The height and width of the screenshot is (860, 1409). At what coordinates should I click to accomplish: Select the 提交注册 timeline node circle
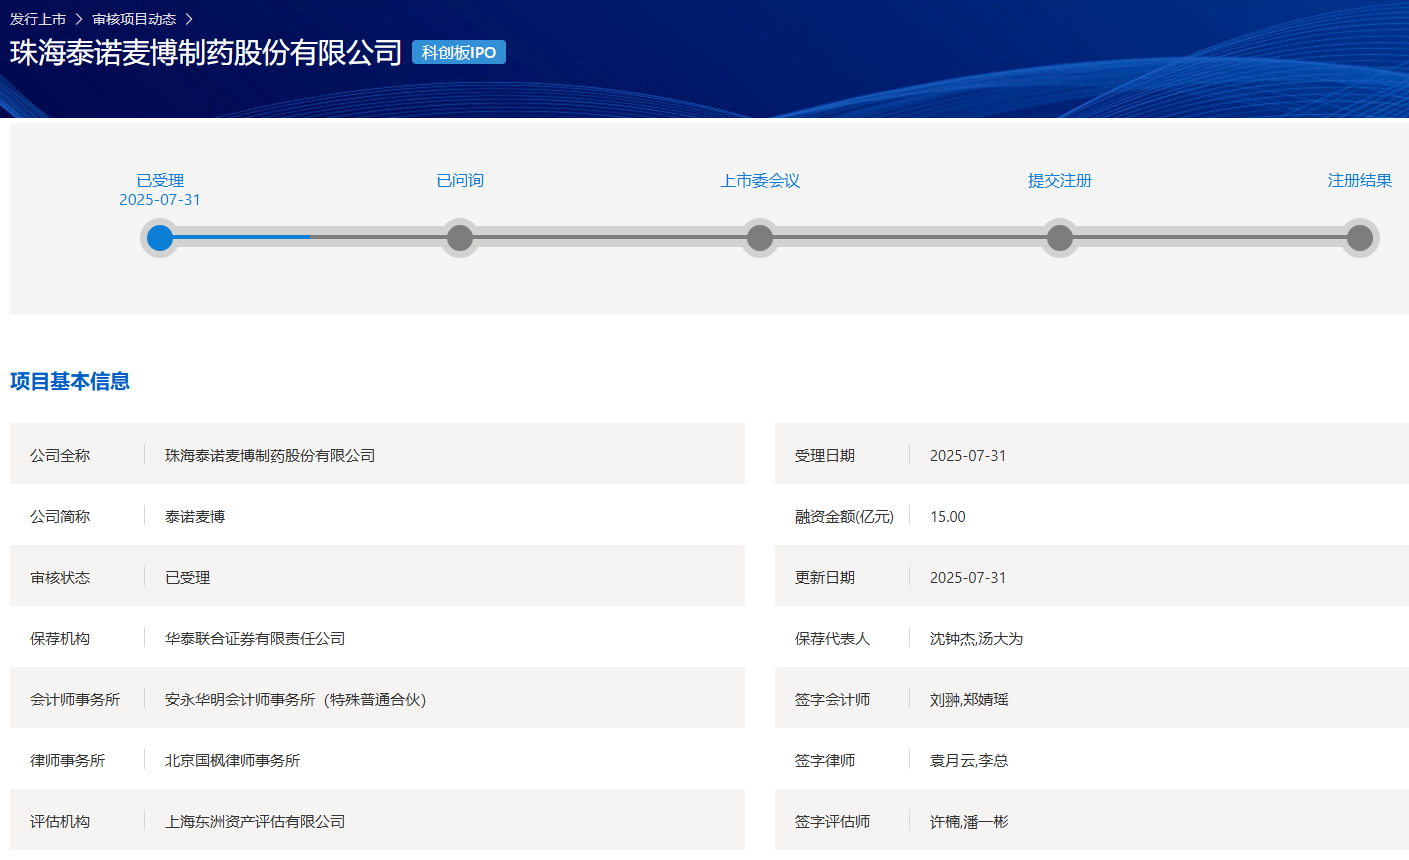click(1060, 238)
